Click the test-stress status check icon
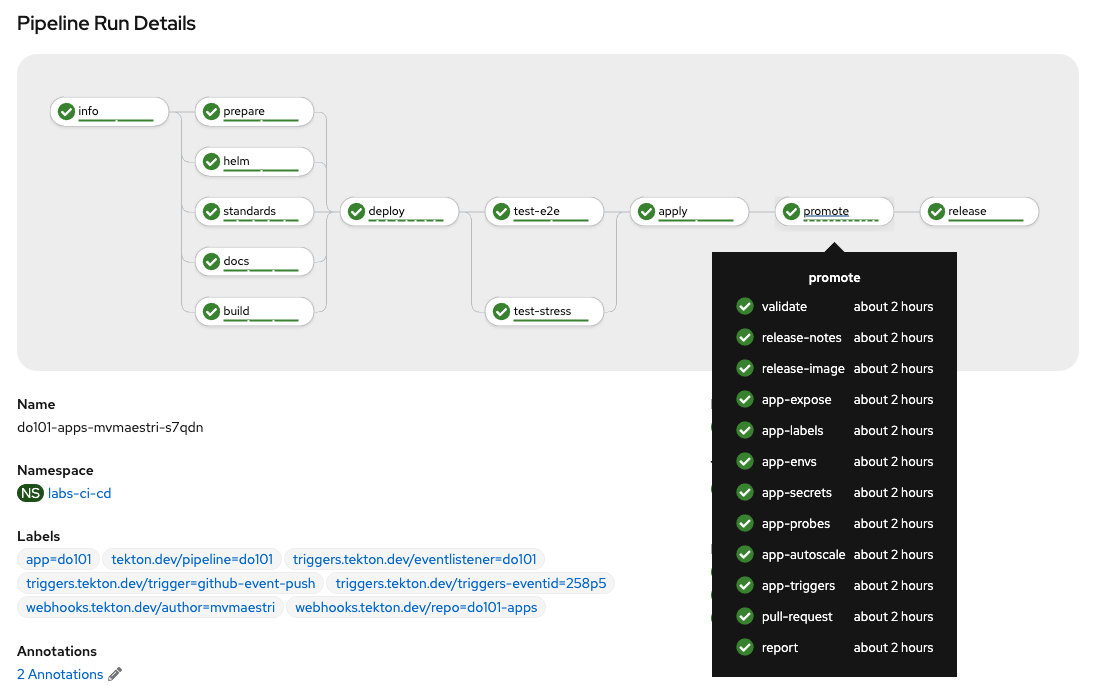 pos(501,311)
